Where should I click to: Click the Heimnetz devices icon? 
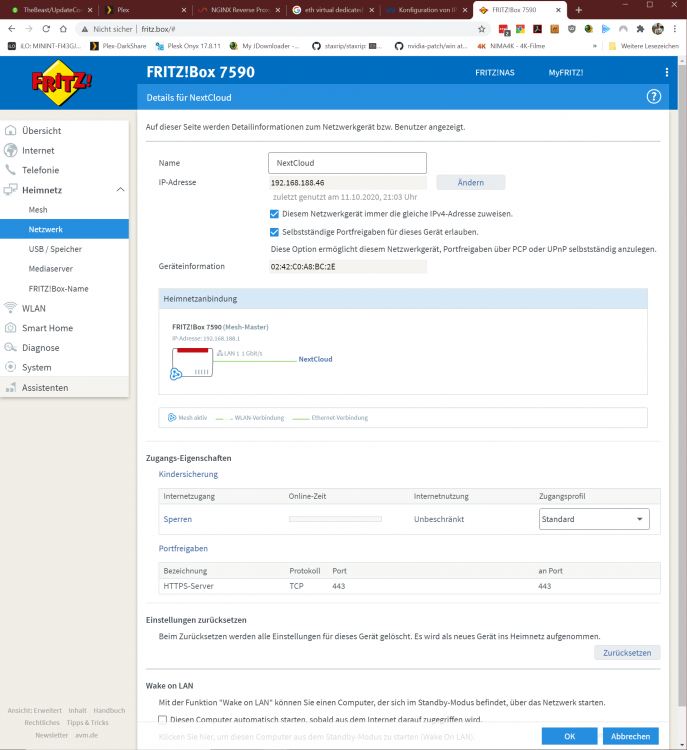(10, 190)
